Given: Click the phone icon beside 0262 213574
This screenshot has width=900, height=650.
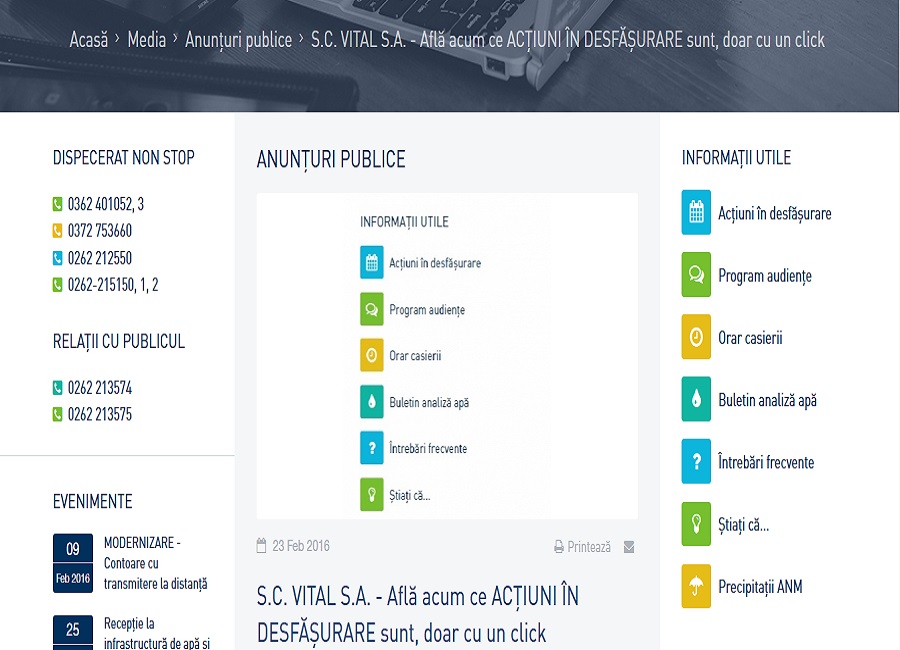Looking at the screenshot, I should [57, 388].
